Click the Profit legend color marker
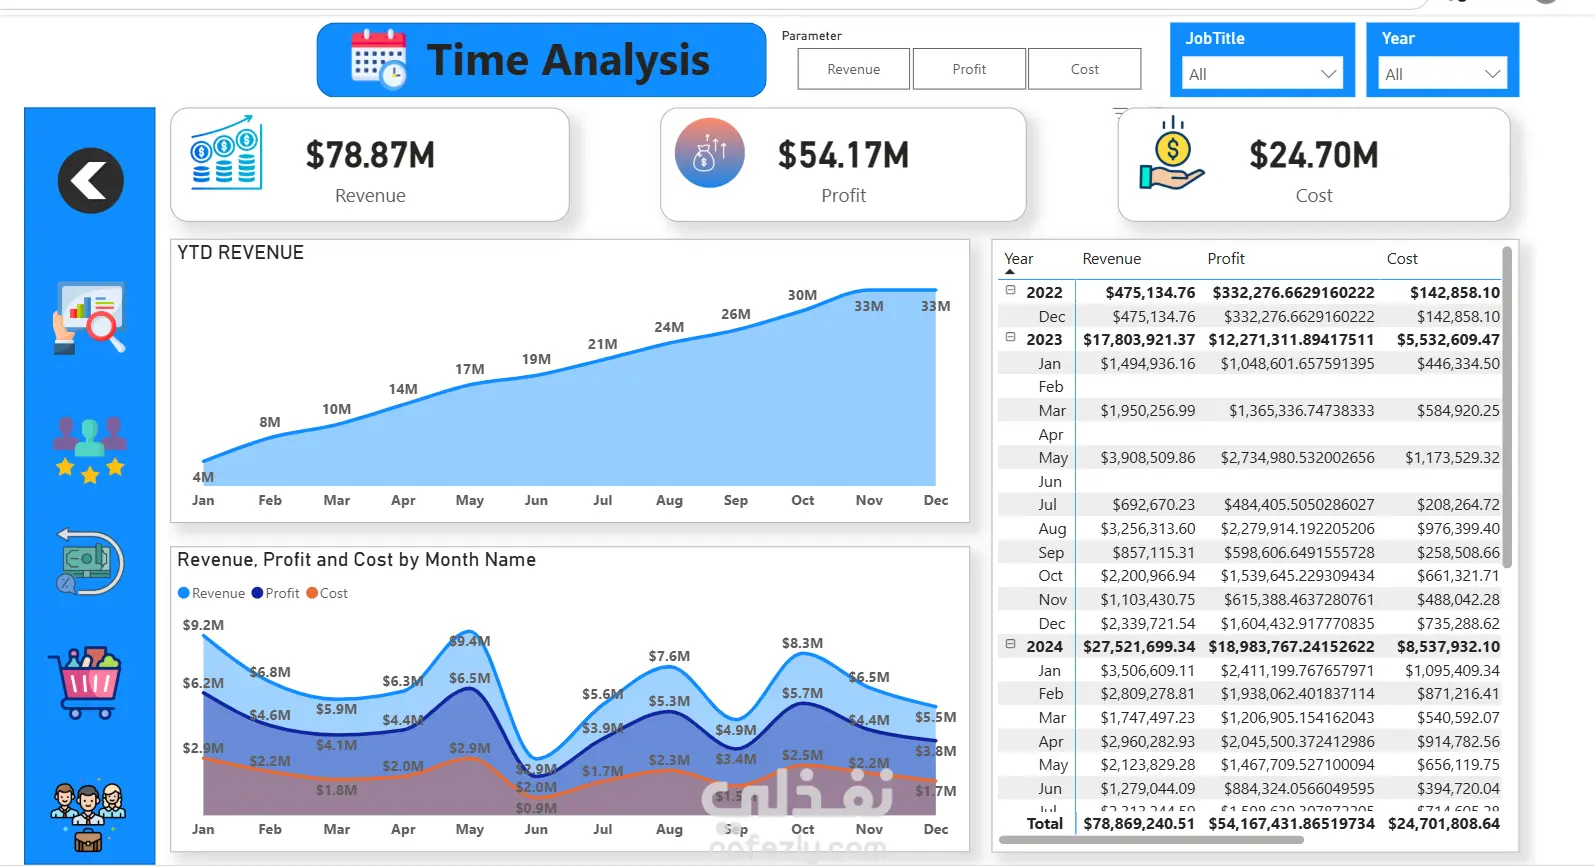This screenshot has height=866, width=1595. pyautogui.click(x=257, y=593)
